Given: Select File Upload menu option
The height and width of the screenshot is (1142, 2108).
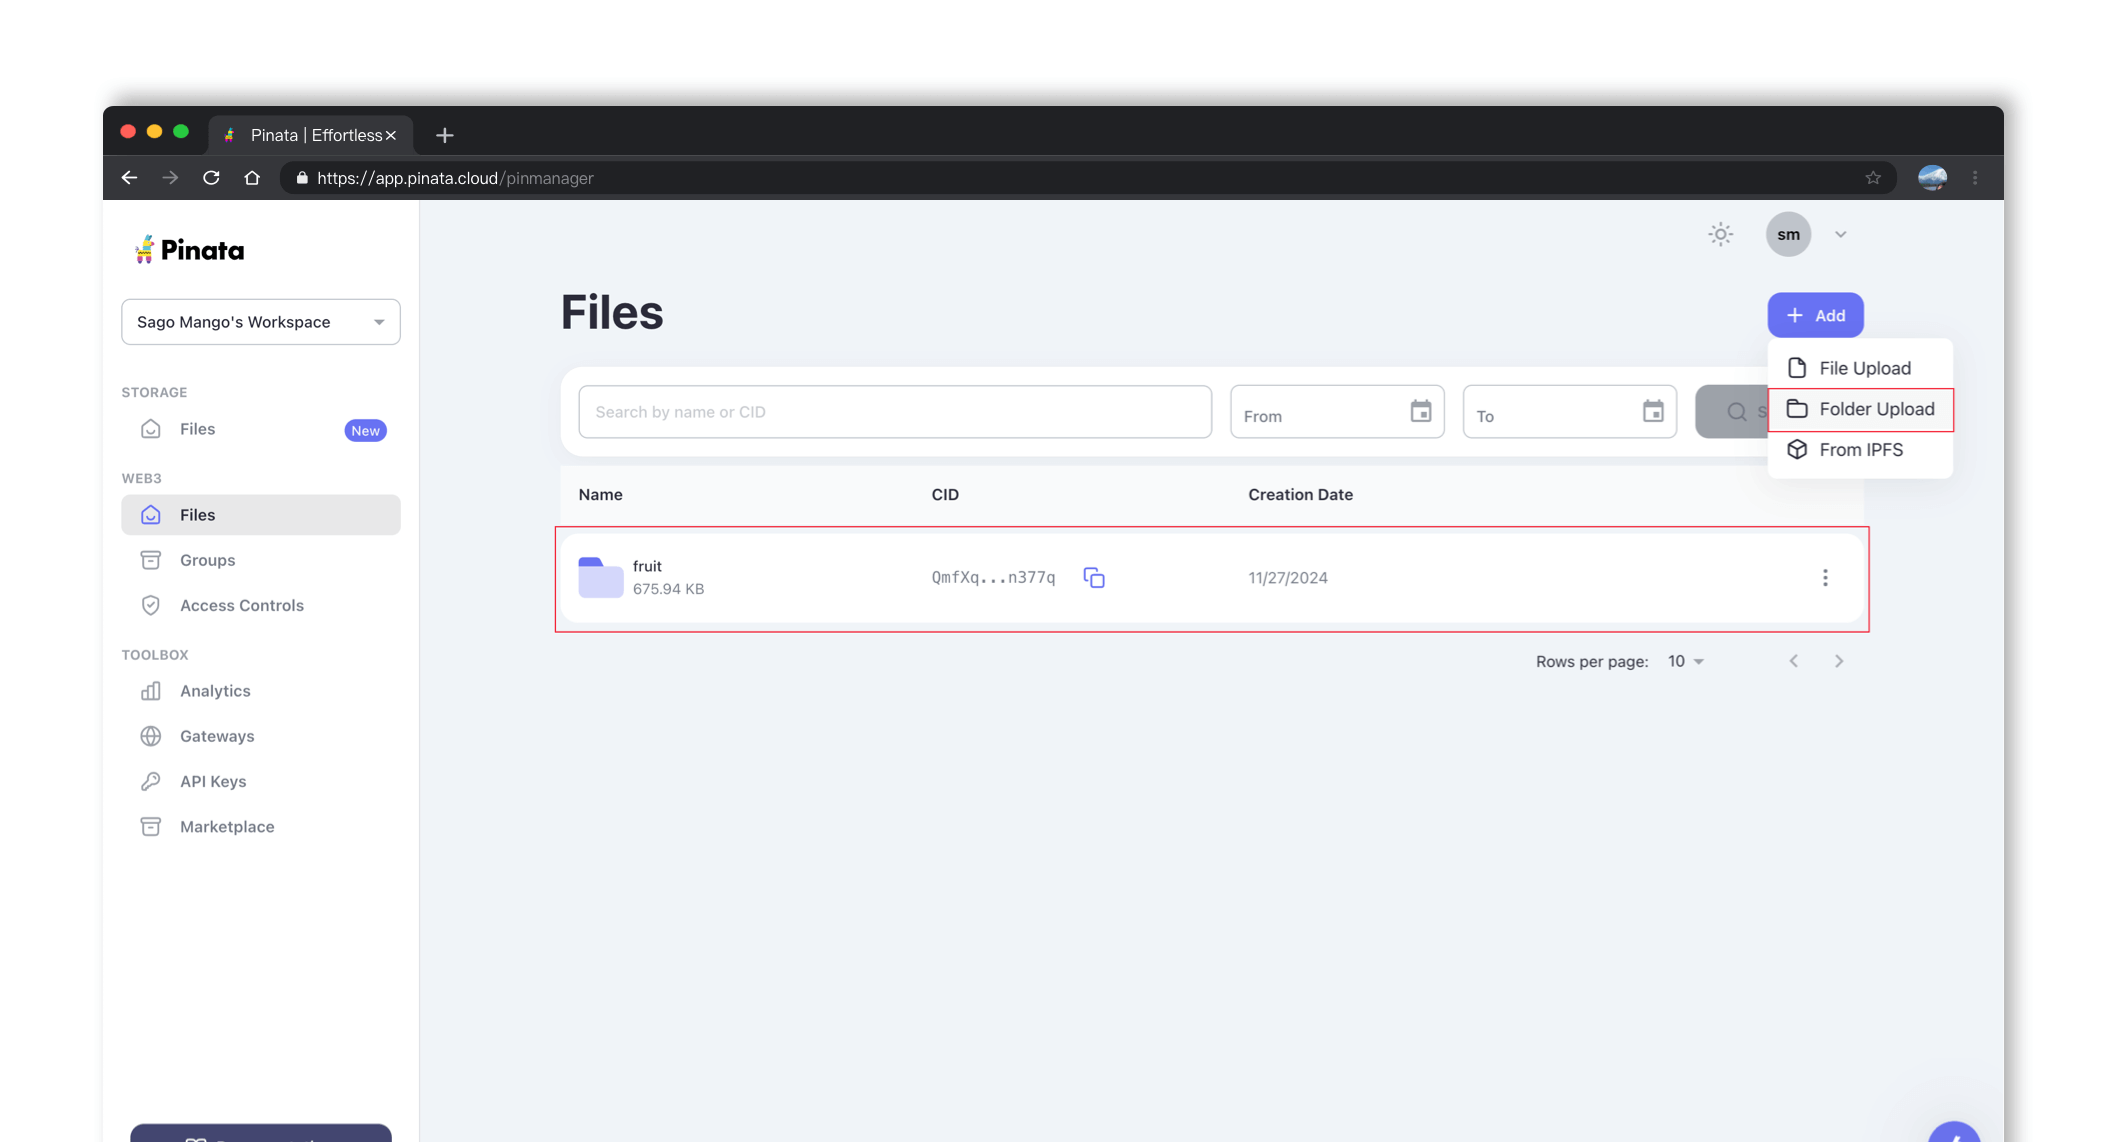Looking at the screenshot, I should click(1860, 368).
